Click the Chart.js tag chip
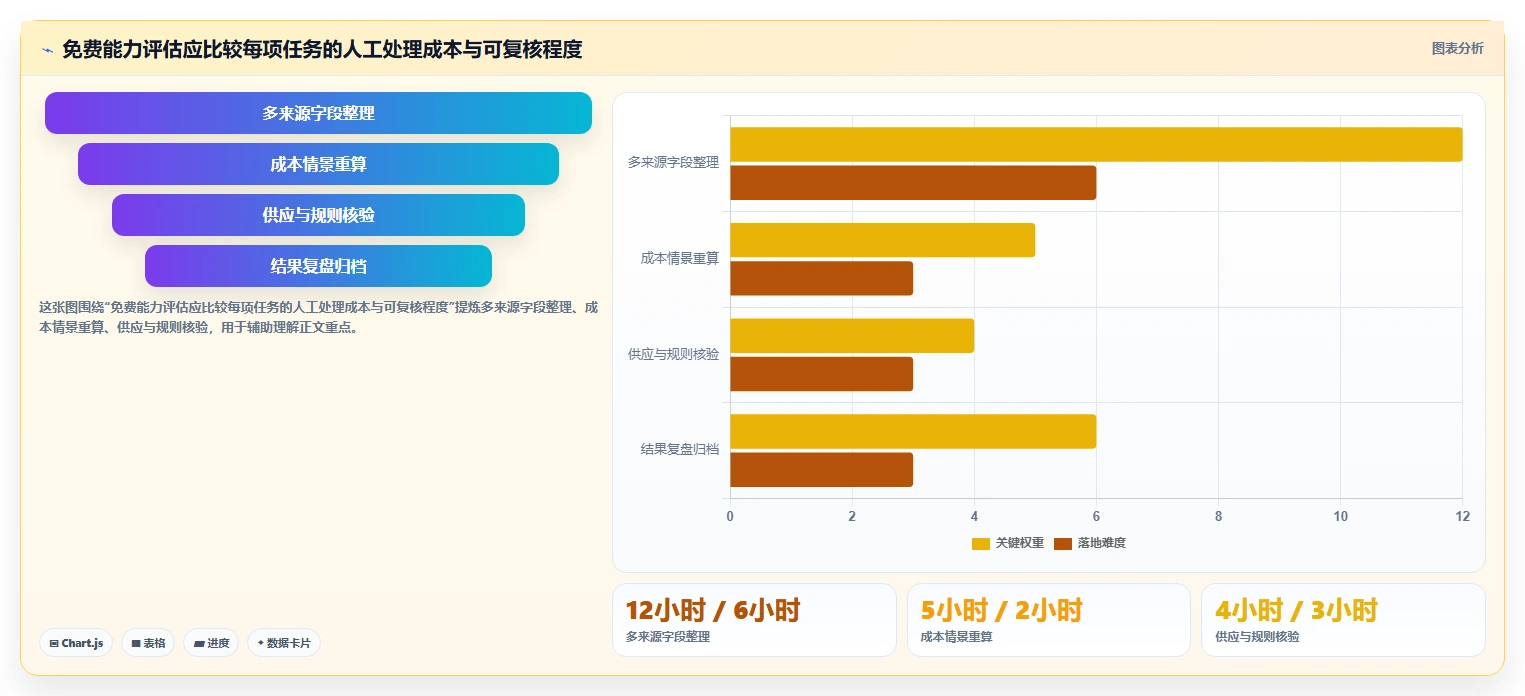The image size is (1525, 696). (x=76, y=643)
